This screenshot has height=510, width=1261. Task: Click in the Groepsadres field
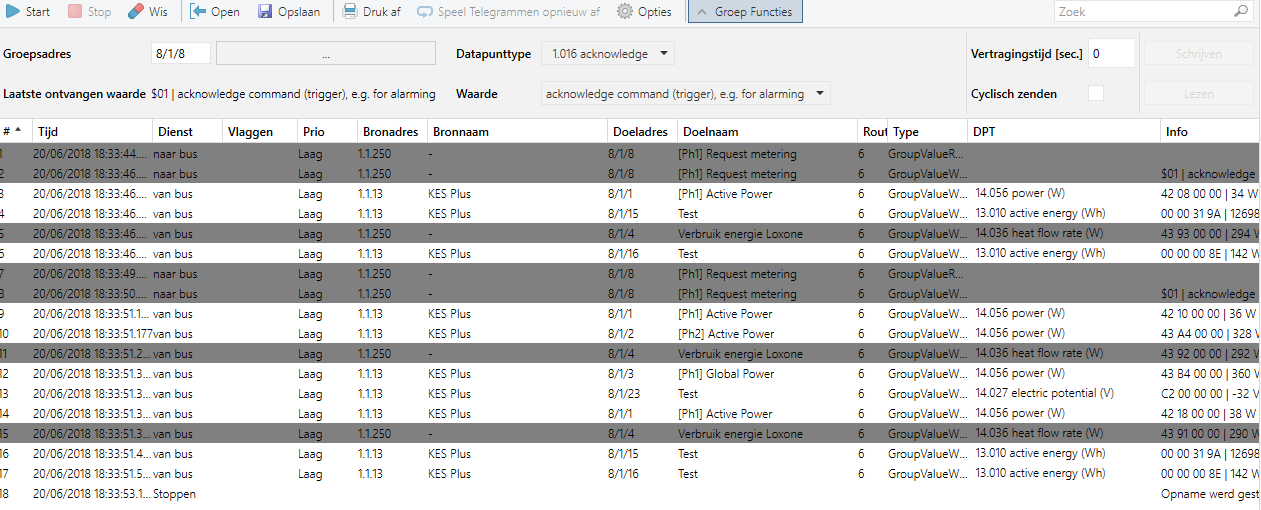pos(181,53)
